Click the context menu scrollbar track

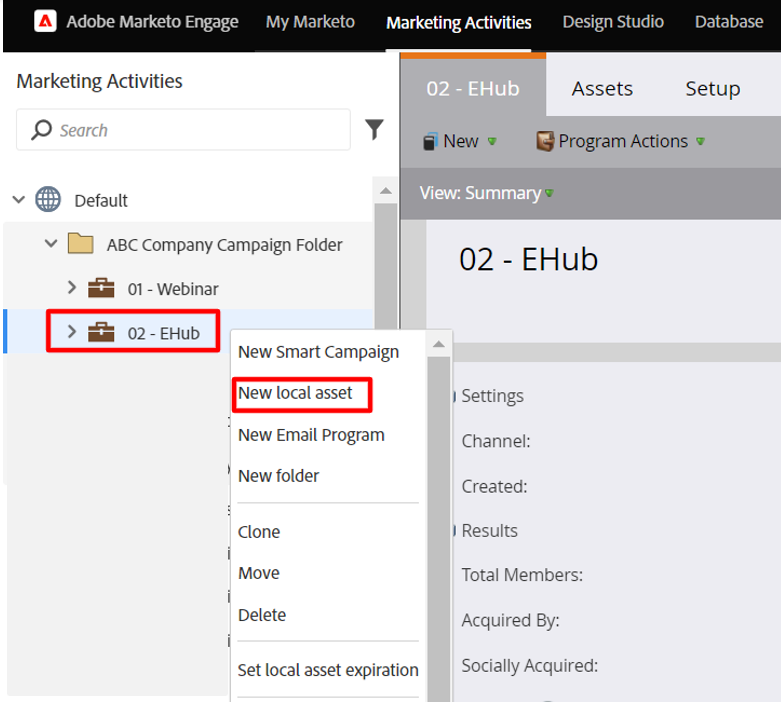click(x=439, y=529)
